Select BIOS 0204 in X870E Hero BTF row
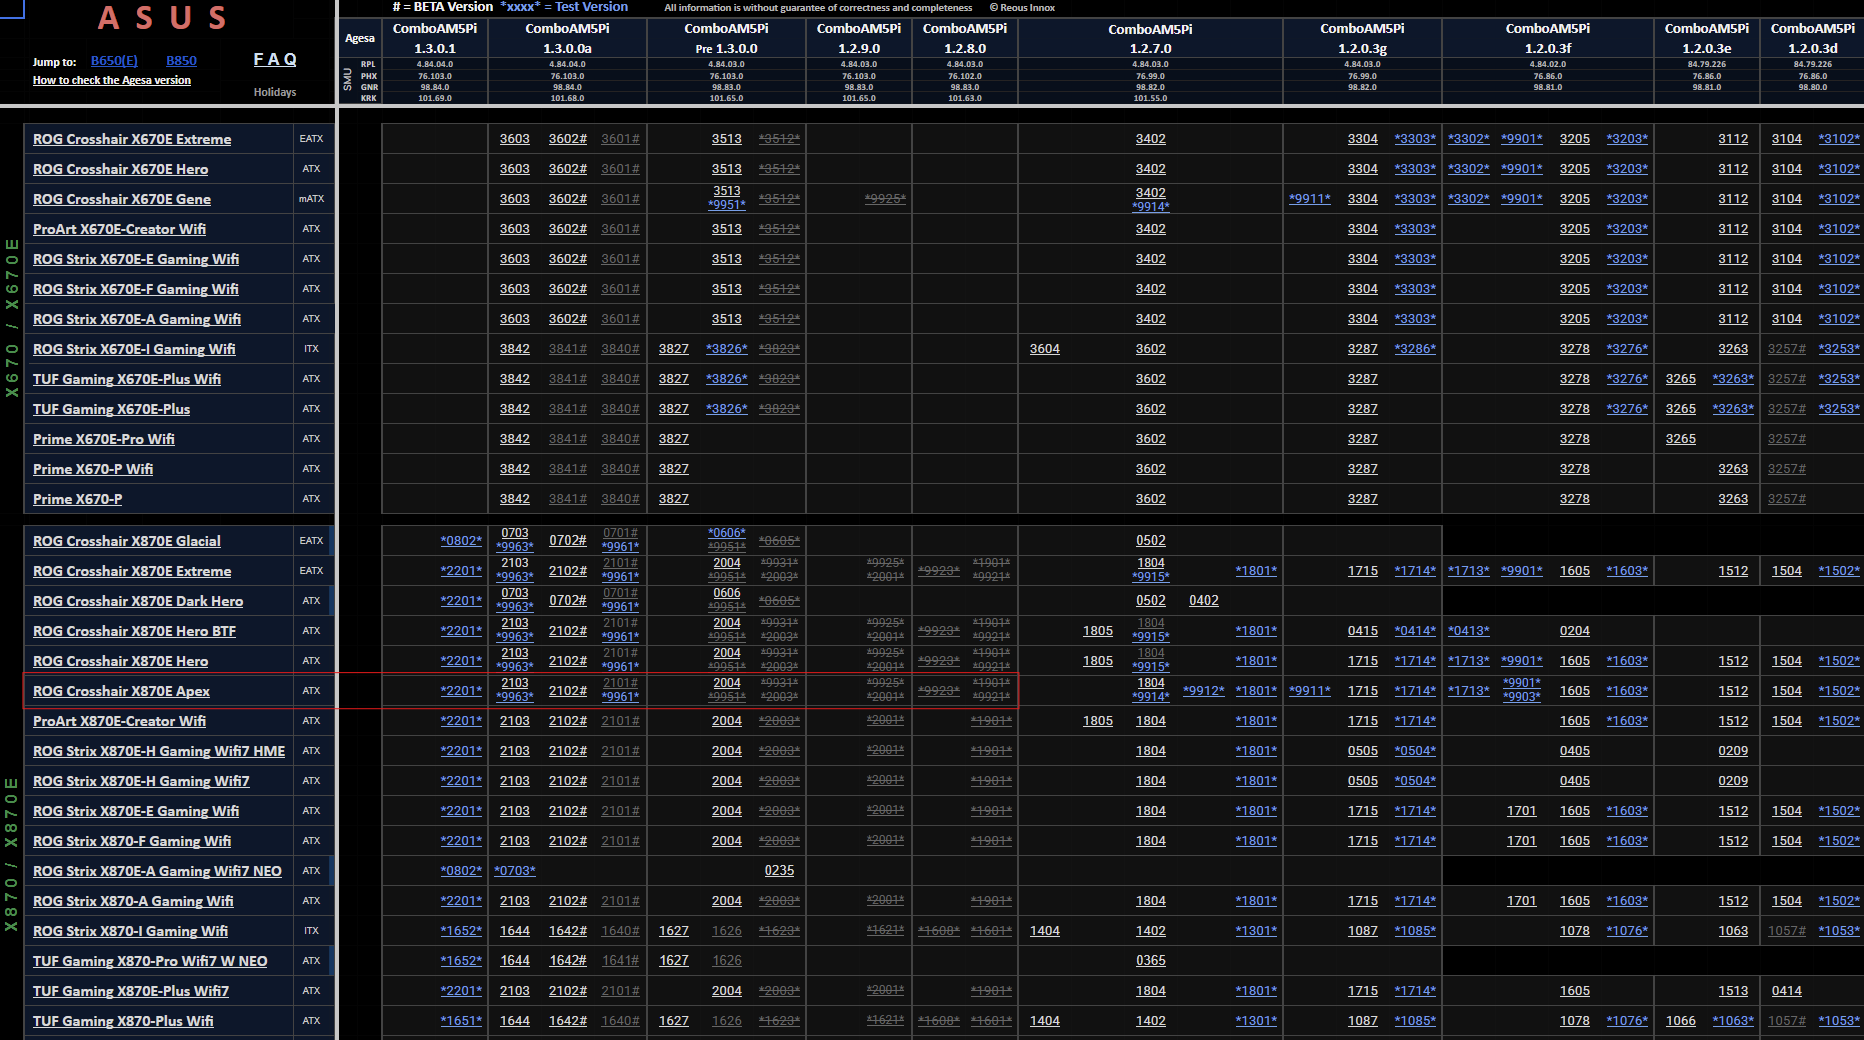The width and height of the screenshot is (1864, 1040). pos(1575,631)
